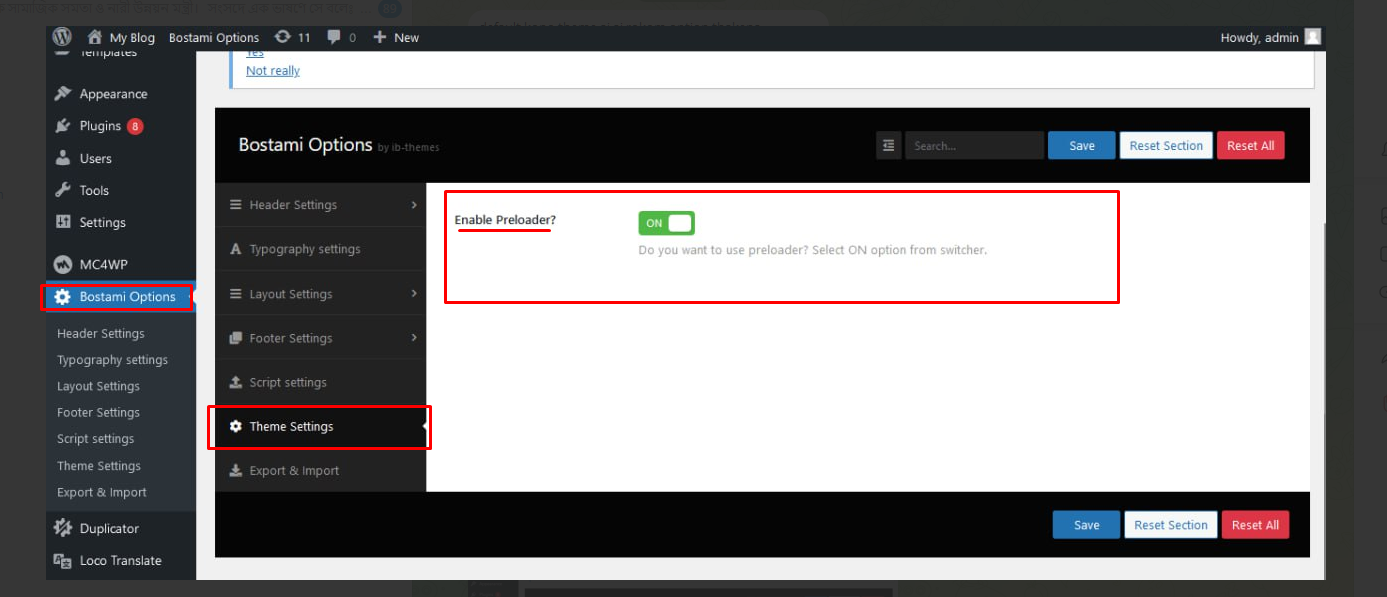Click the "Not really" link
This screenshot has width=1387, height=597.
273,71
